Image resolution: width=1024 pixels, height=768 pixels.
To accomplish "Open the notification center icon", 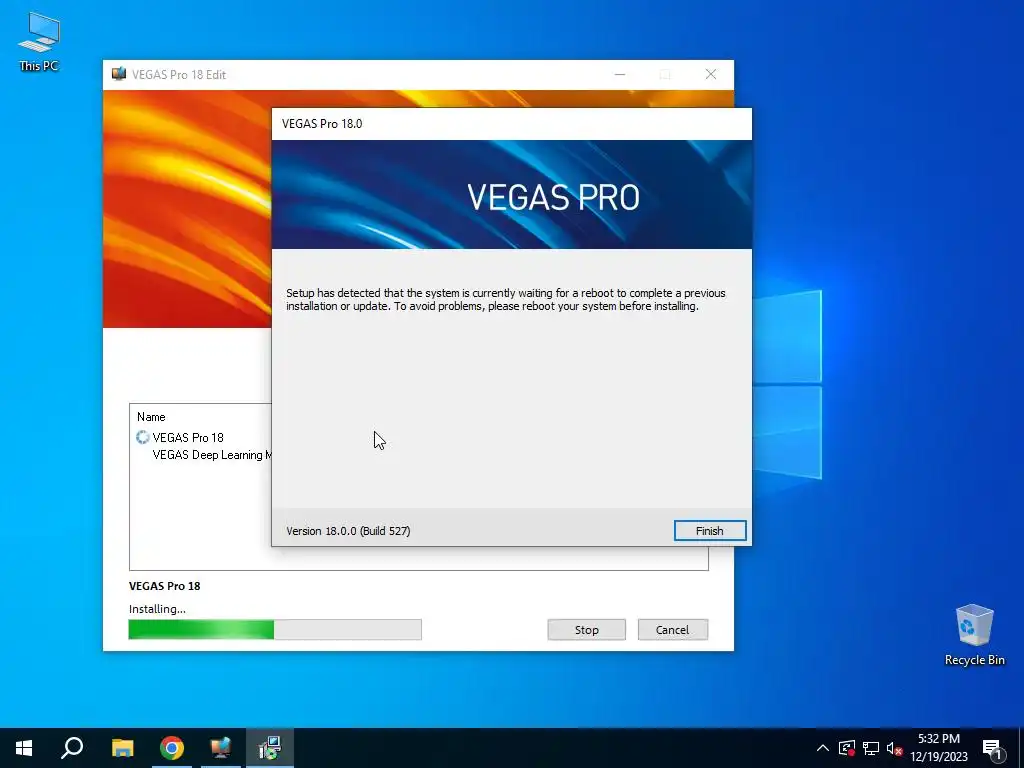I will [993, 749].
